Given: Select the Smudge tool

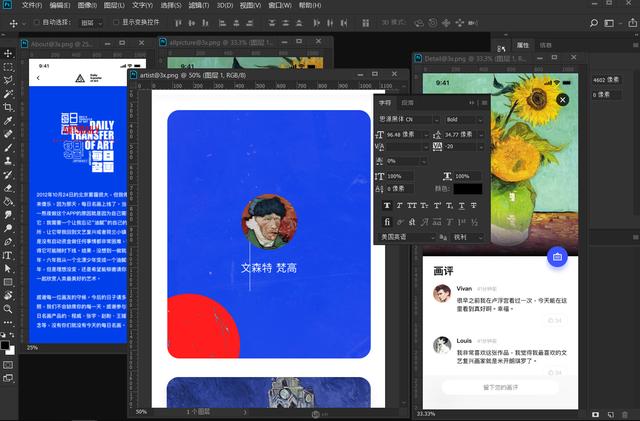Looking at the screenshot, I should [x=8, y=215].
